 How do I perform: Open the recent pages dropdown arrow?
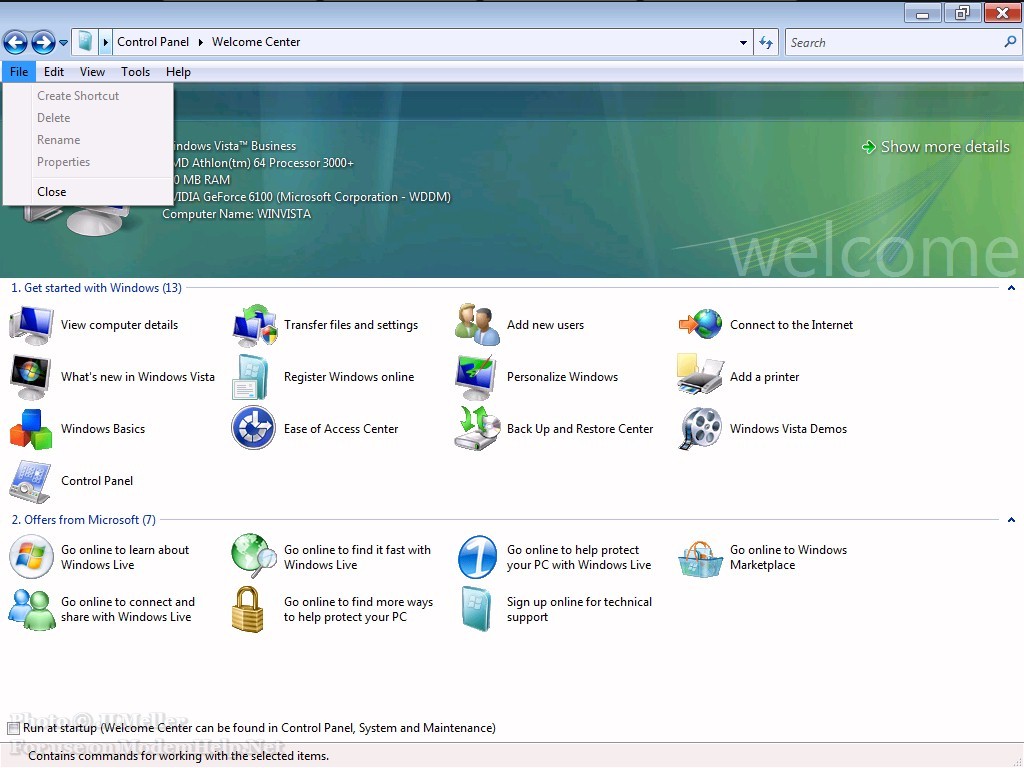pos(63,43)
